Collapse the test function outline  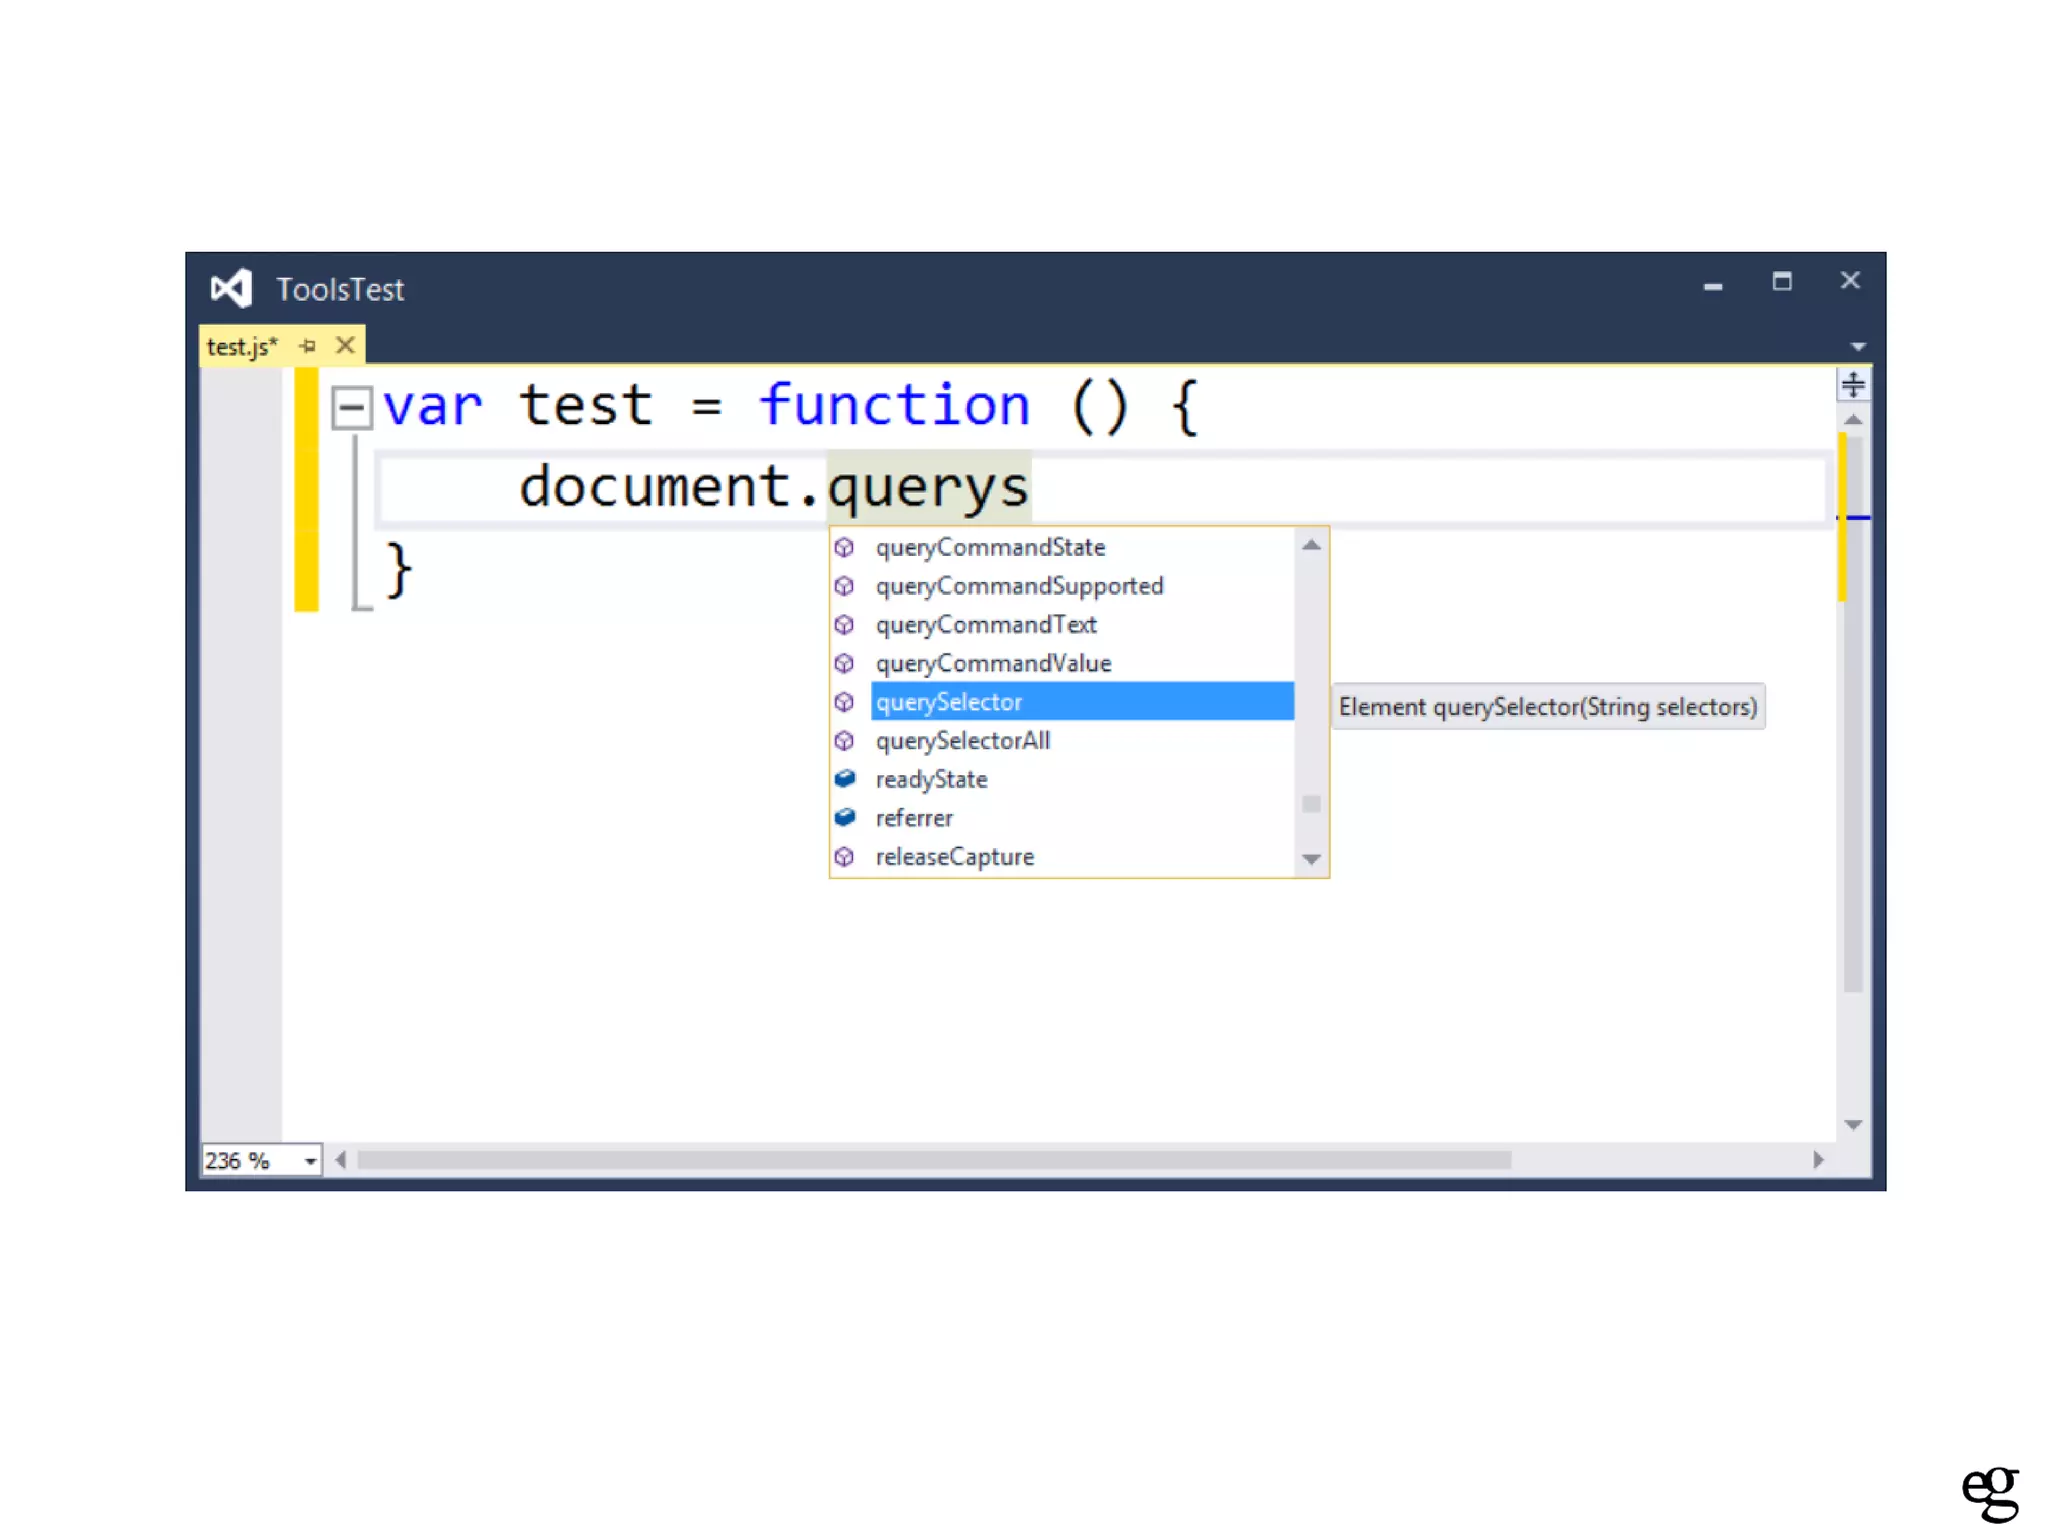(351, 407)
